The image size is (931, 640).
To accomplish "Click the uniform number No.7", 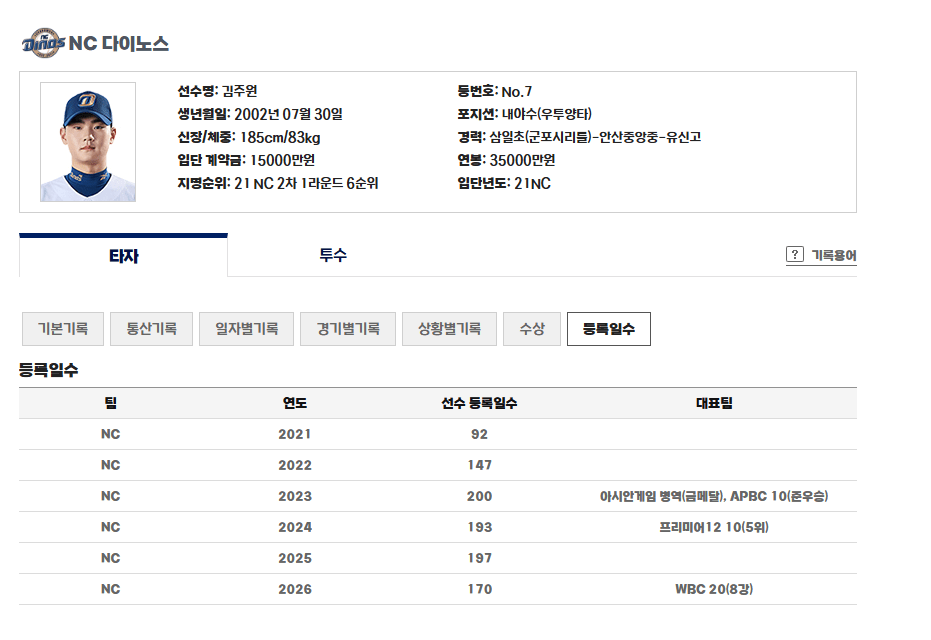I will 517,91.
